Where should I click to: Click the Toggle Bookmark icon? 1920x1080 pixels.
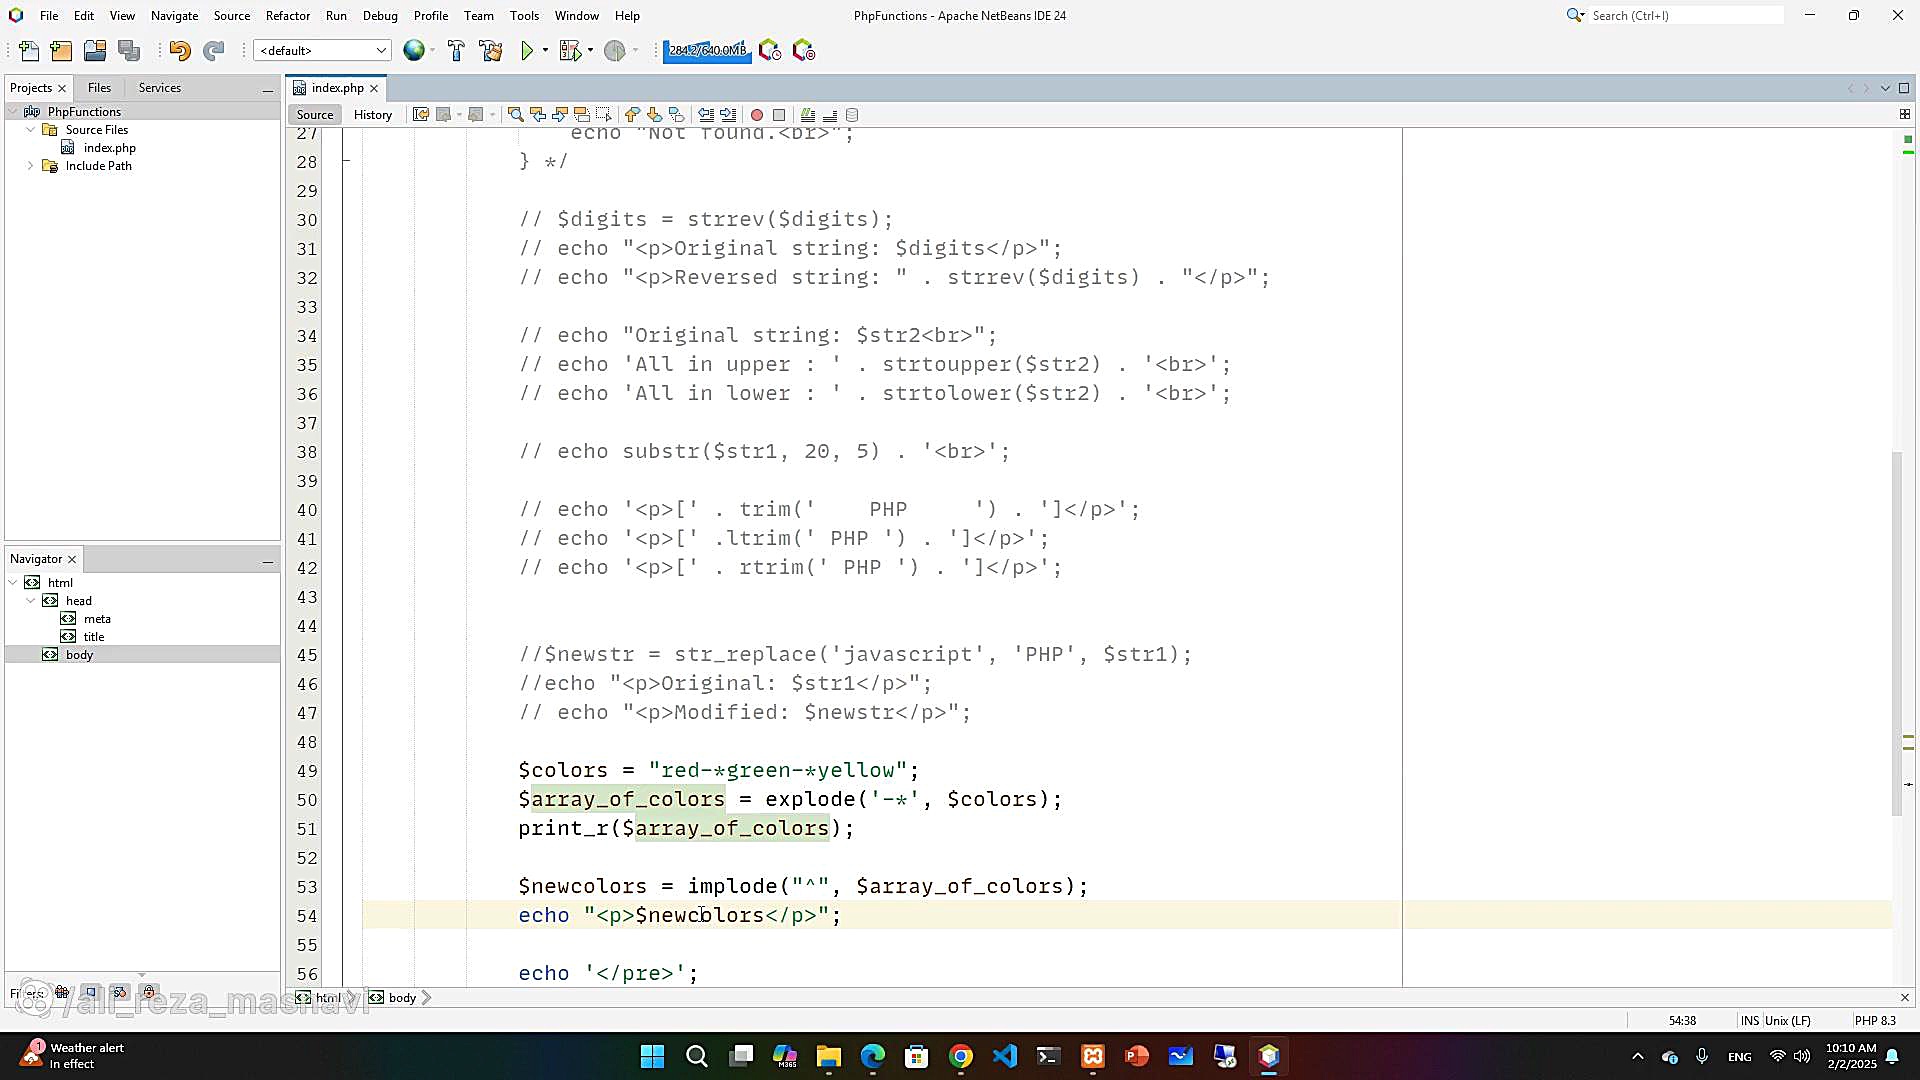tap(676, 115)
